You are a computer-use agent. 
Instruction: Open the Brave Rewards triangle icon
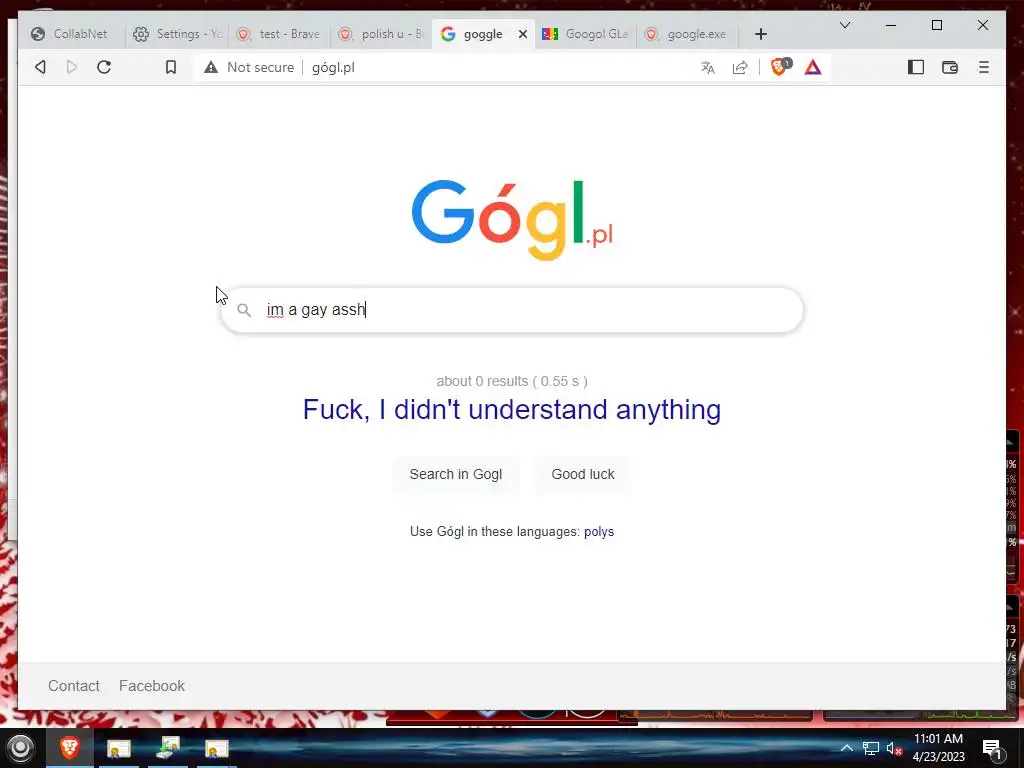813,67
